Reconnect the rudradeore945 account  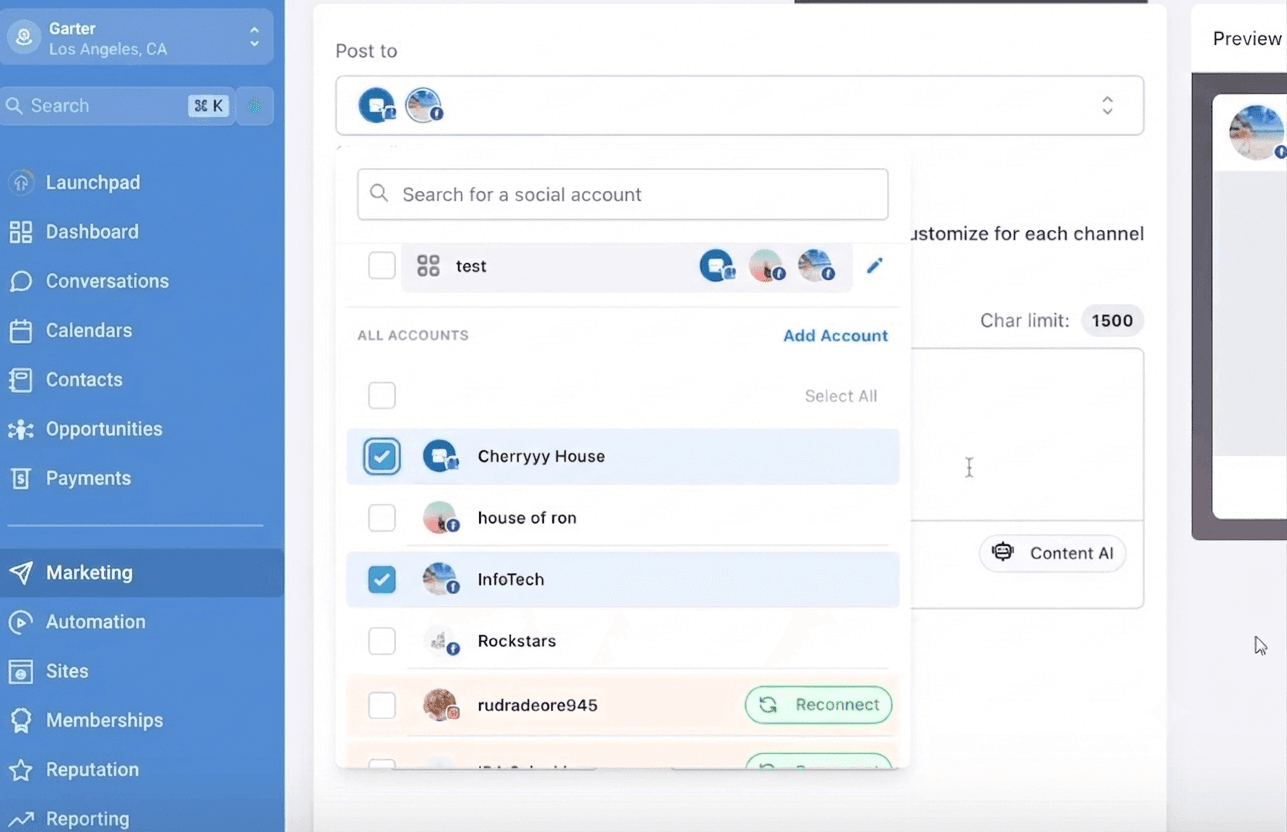pyautogui.click(x=818, y=705)
